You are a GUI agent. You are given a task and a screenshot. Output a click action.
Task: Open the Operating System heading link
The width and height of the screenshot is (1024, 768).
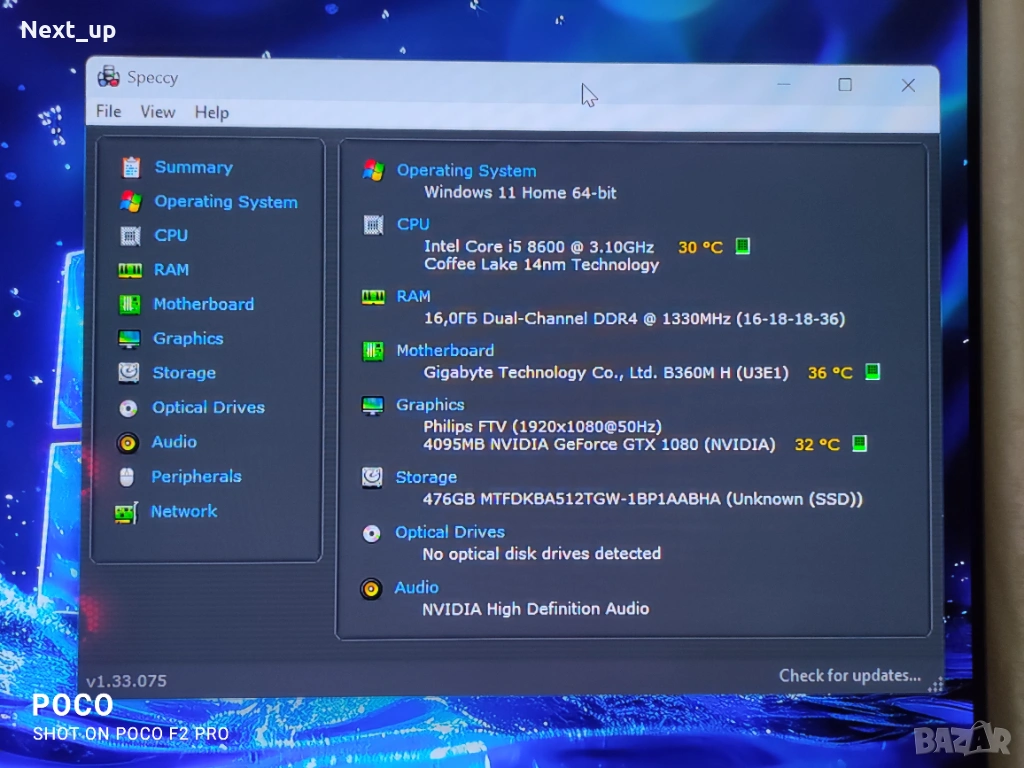click(x=466, y=171)
